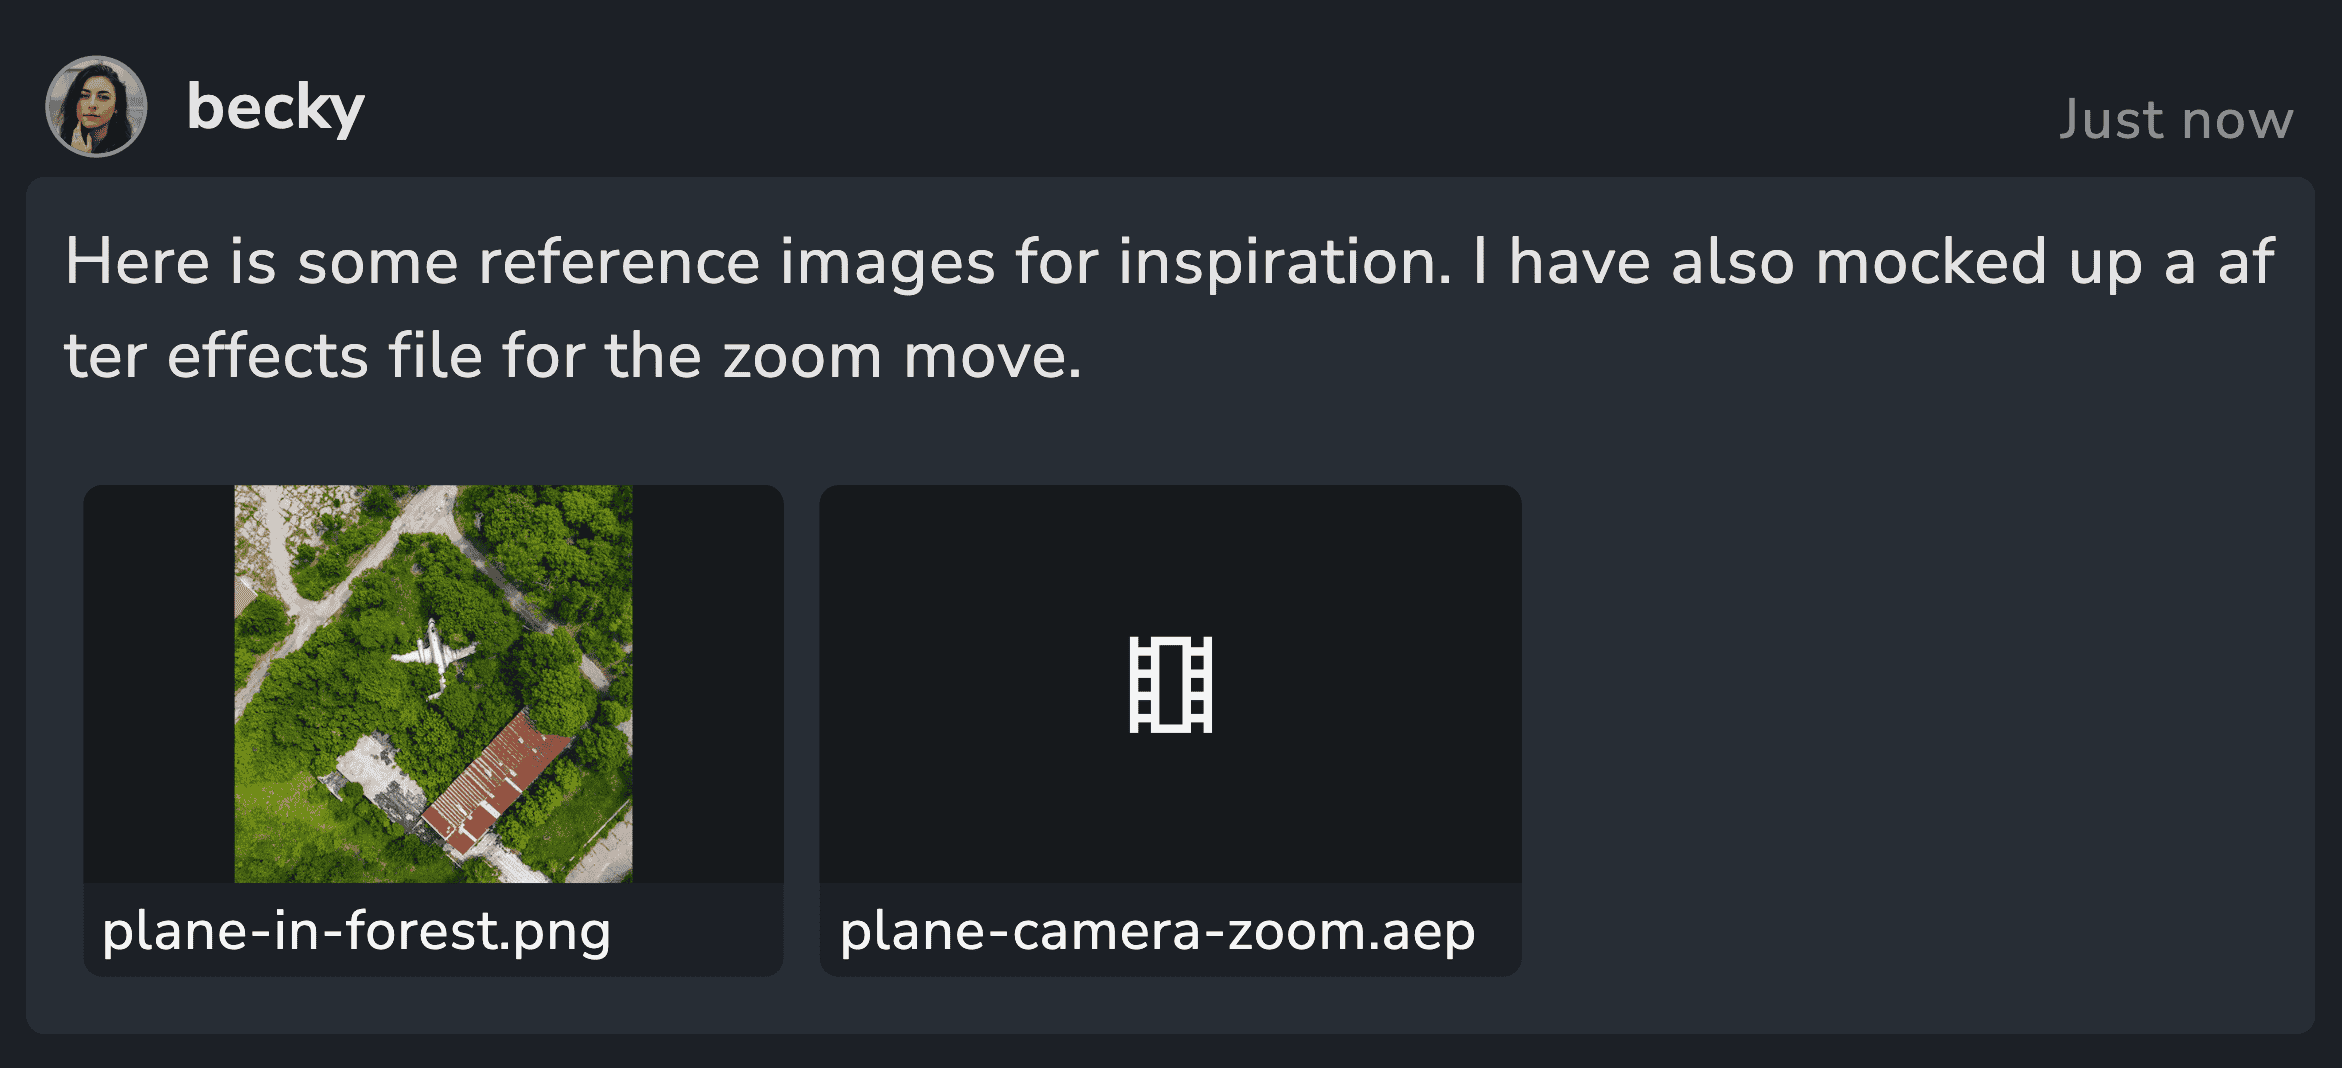Click "effects file" in the message's second line
This screenshot has height=1068, width=2342.
pos(325,356)
